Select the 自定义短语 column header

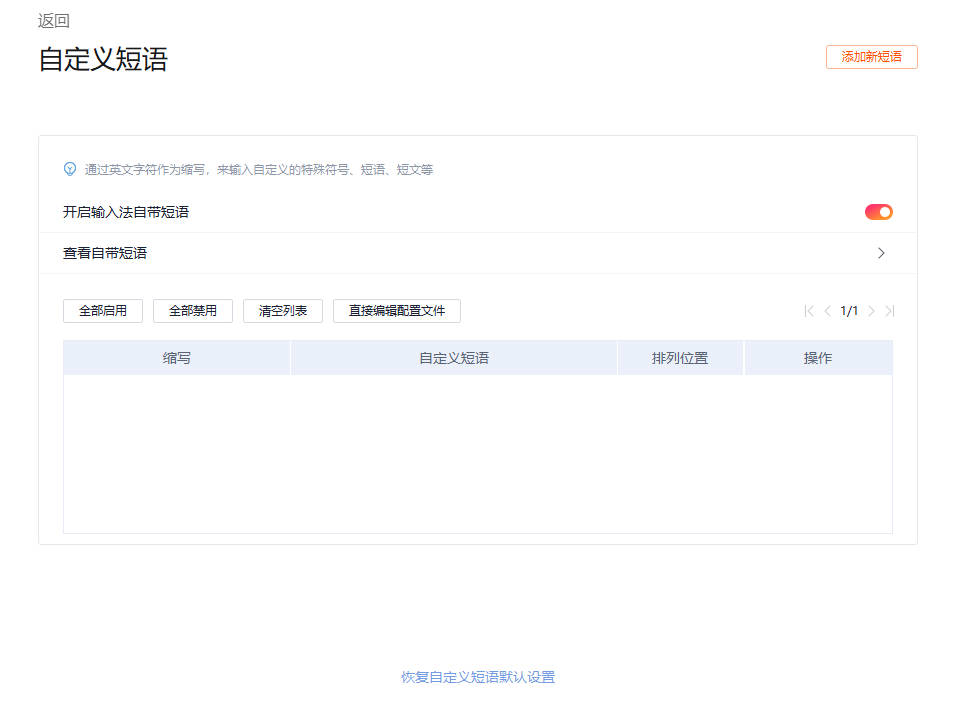454,357
